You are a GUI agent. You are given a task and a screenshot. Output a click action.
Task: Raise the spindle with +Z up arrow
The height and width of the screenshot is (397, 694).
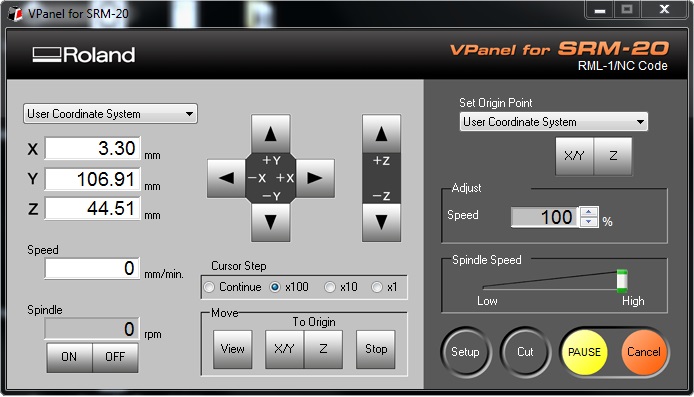[x=381, y=134]
